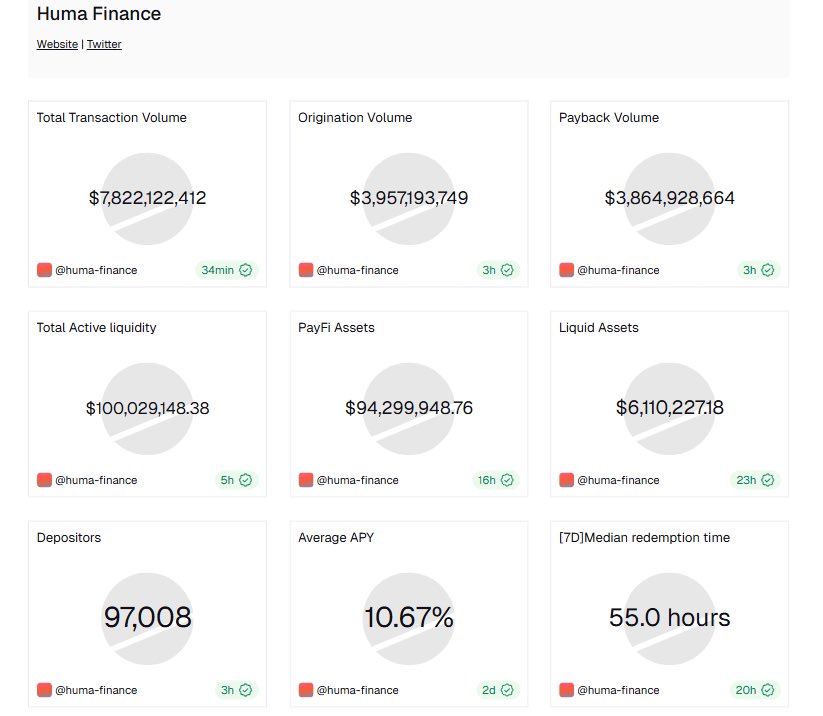The image size is (823, 716).
Task: Select the 10.67% APY value
Action: pos(409,617)
